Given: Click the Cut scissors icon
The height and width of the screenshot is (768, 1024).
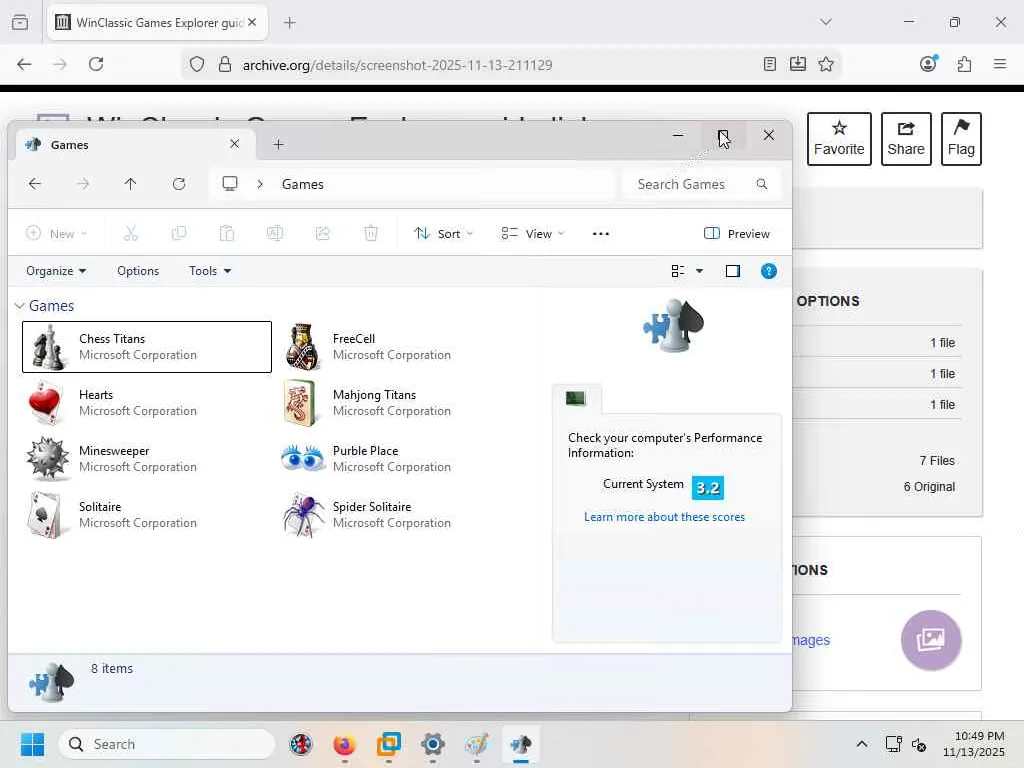Looking at the screenshot, I should click(x=131, y=233).
